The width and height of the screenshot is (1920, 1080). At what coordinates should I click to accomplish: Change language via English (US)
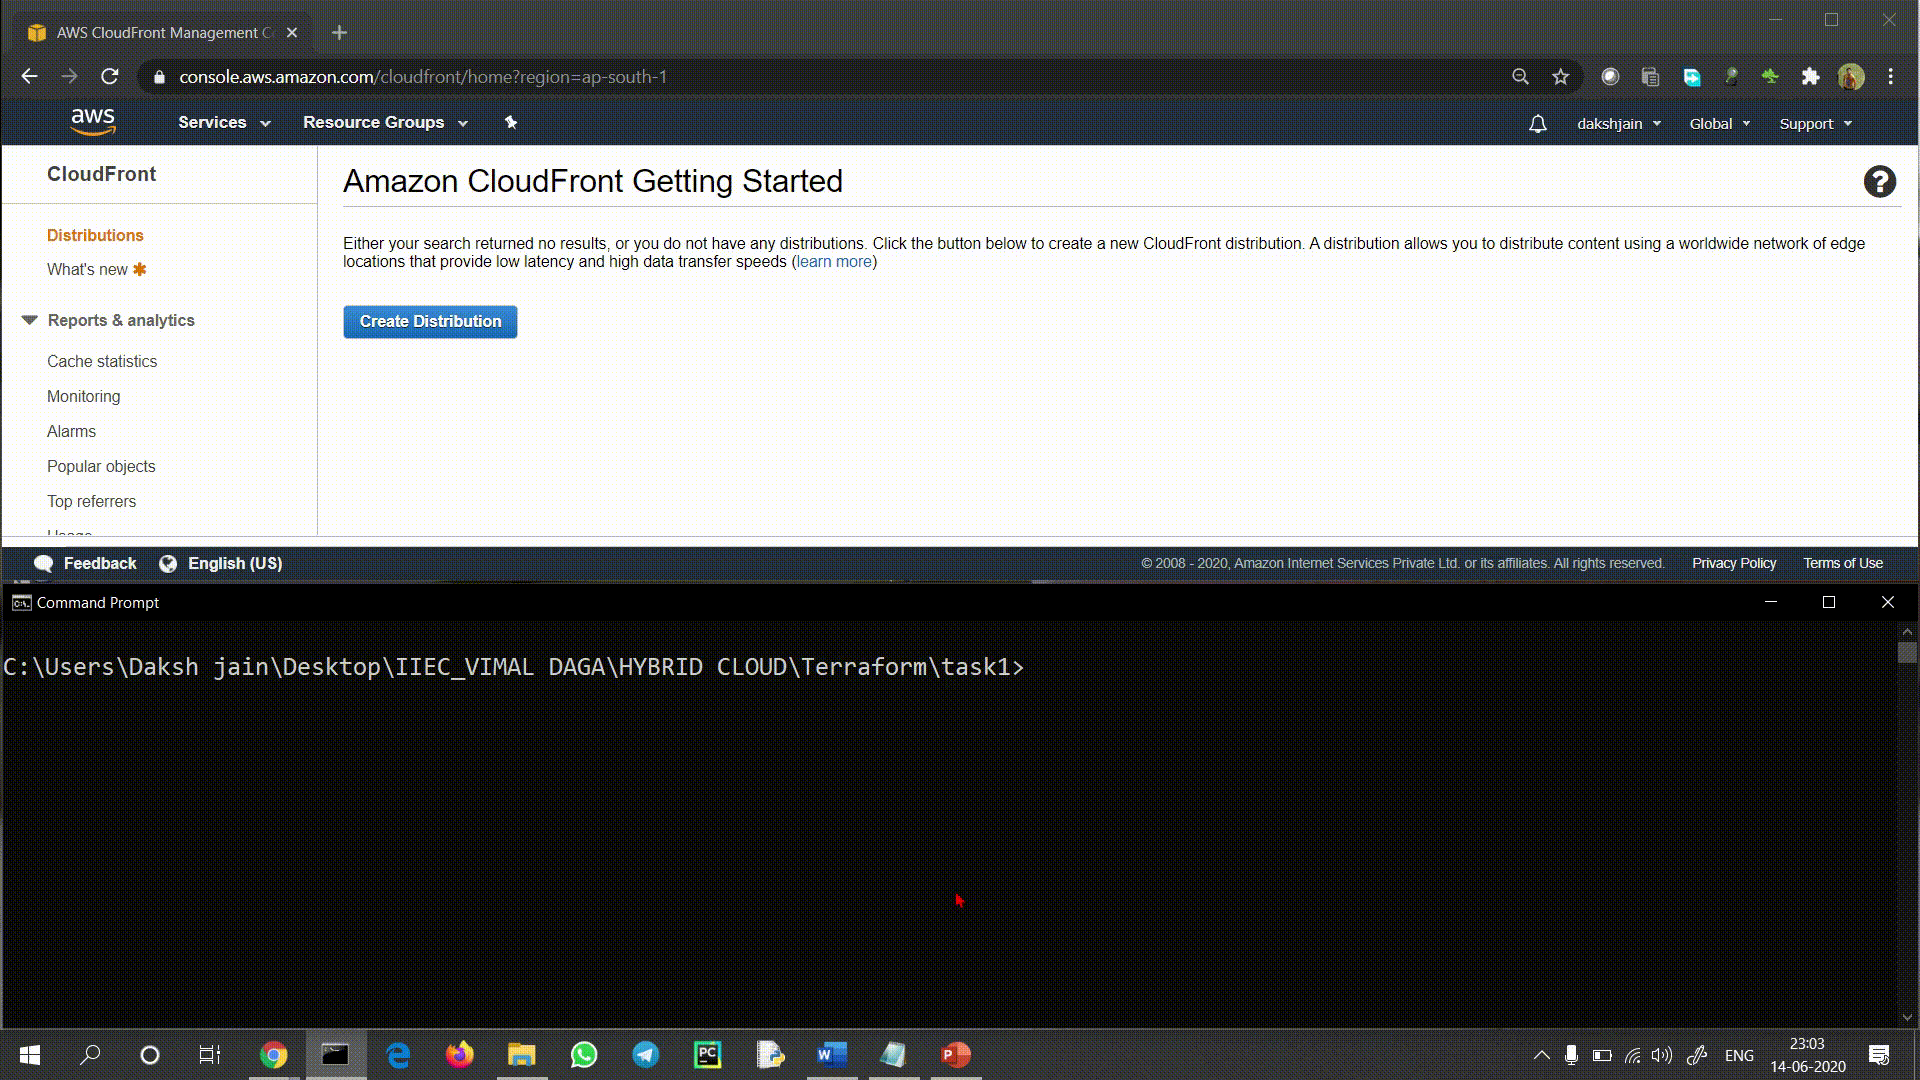tap(221, 563)
